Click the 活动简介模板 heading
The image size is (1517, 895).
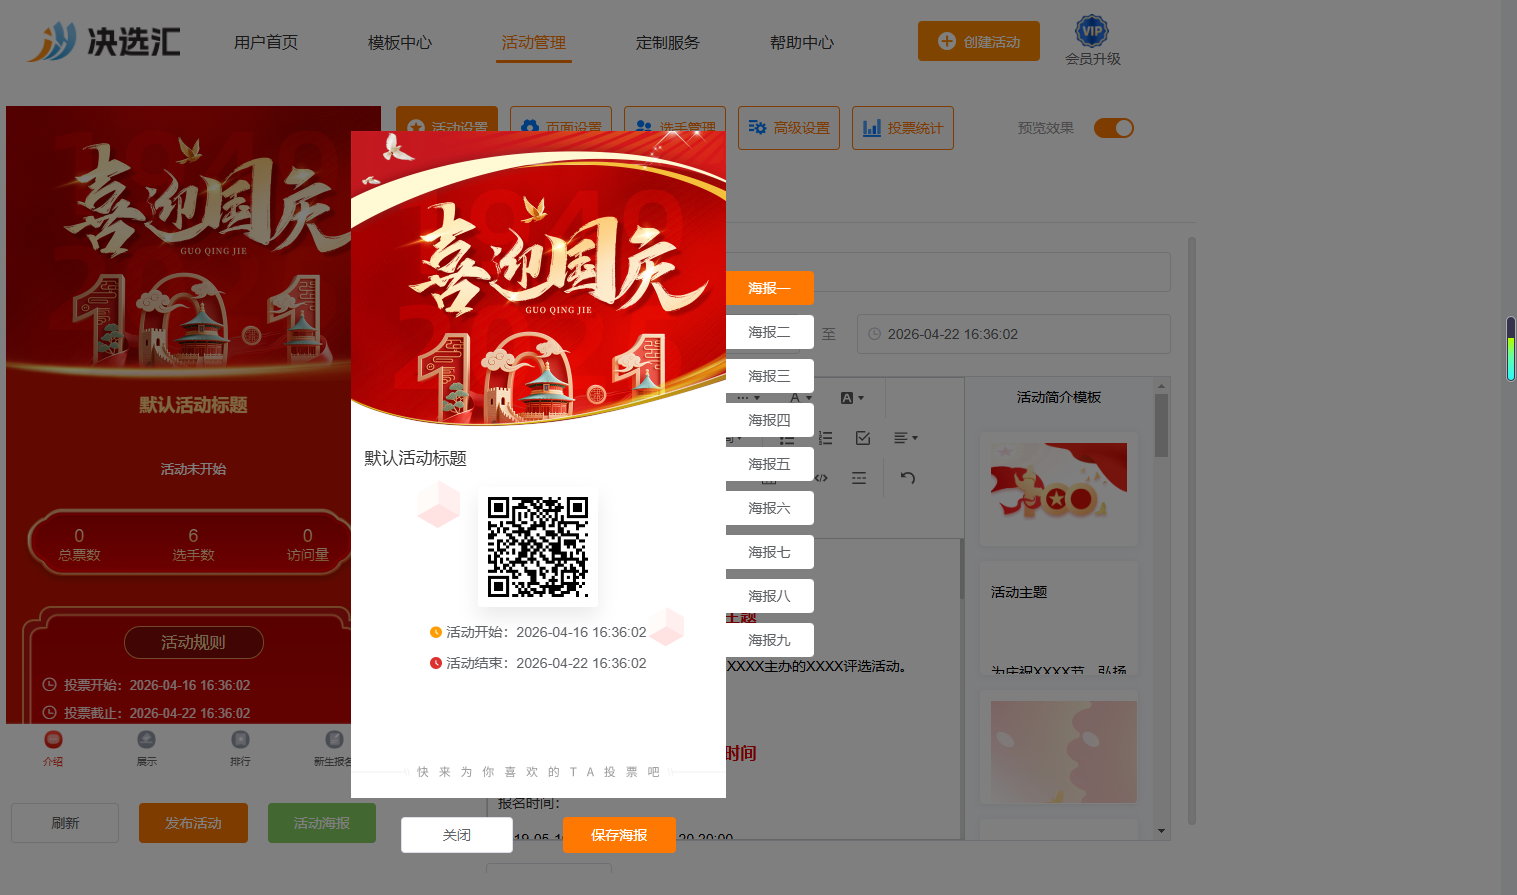pos(1059,397)
